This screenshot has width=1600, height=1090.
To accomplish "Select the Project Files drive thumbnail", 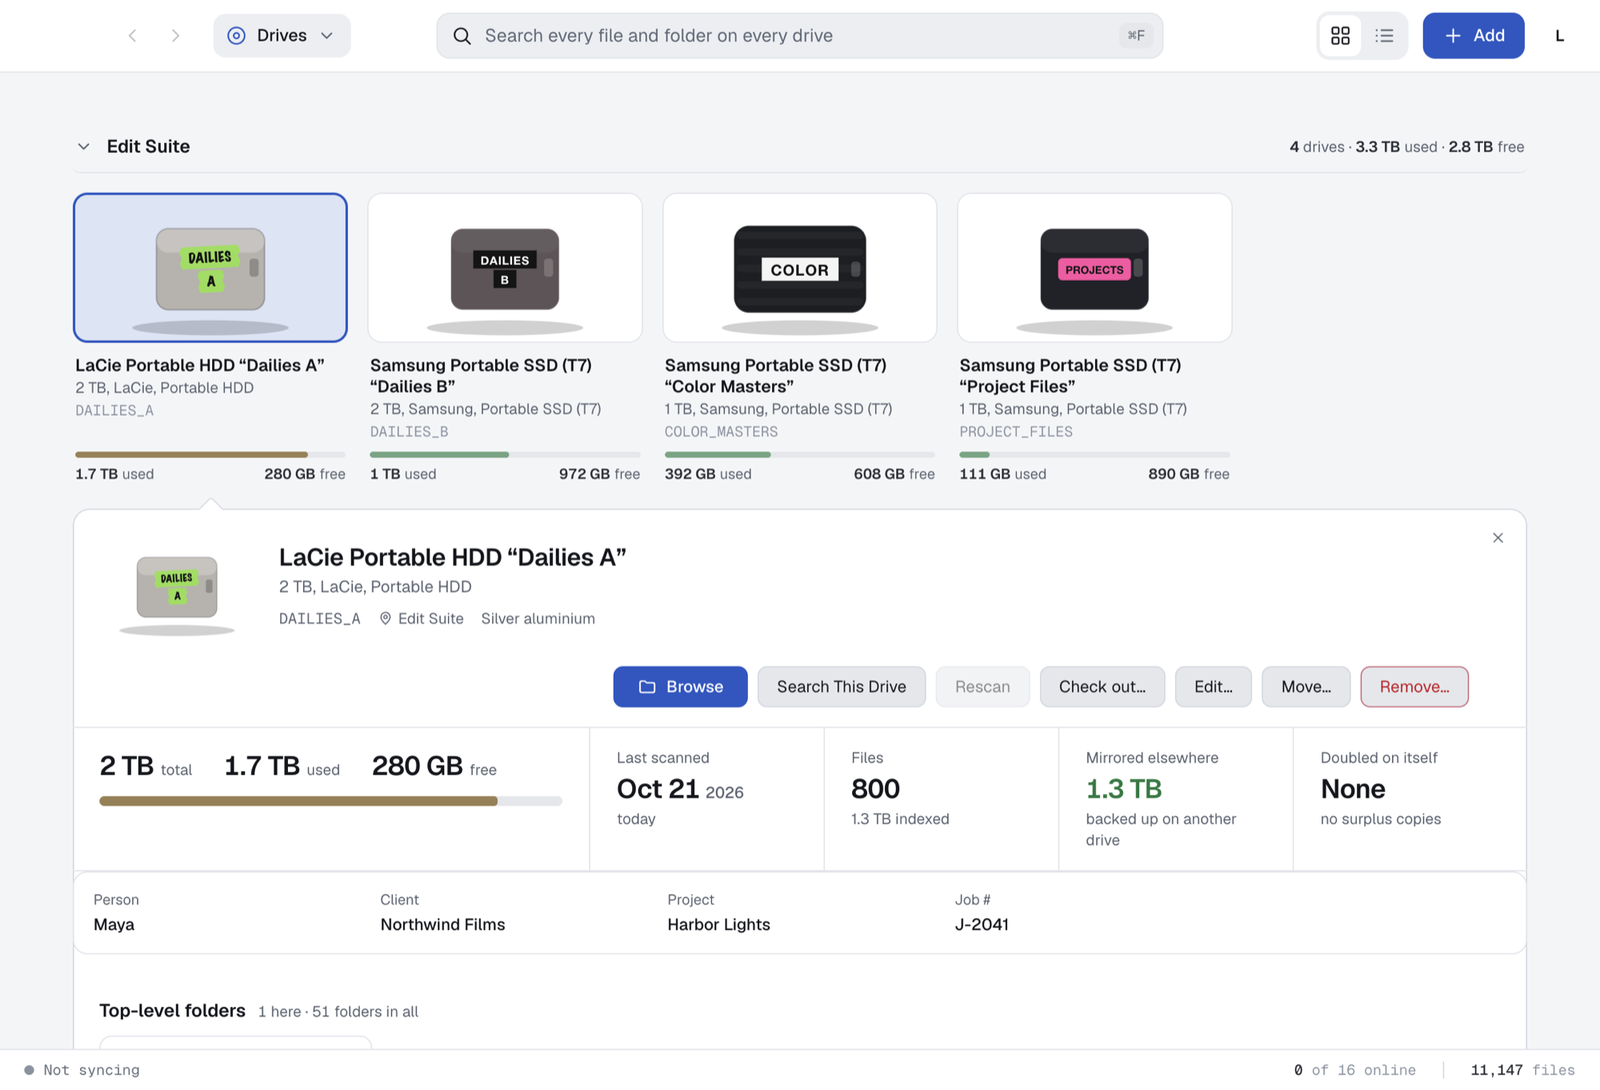I will 1094,268.
